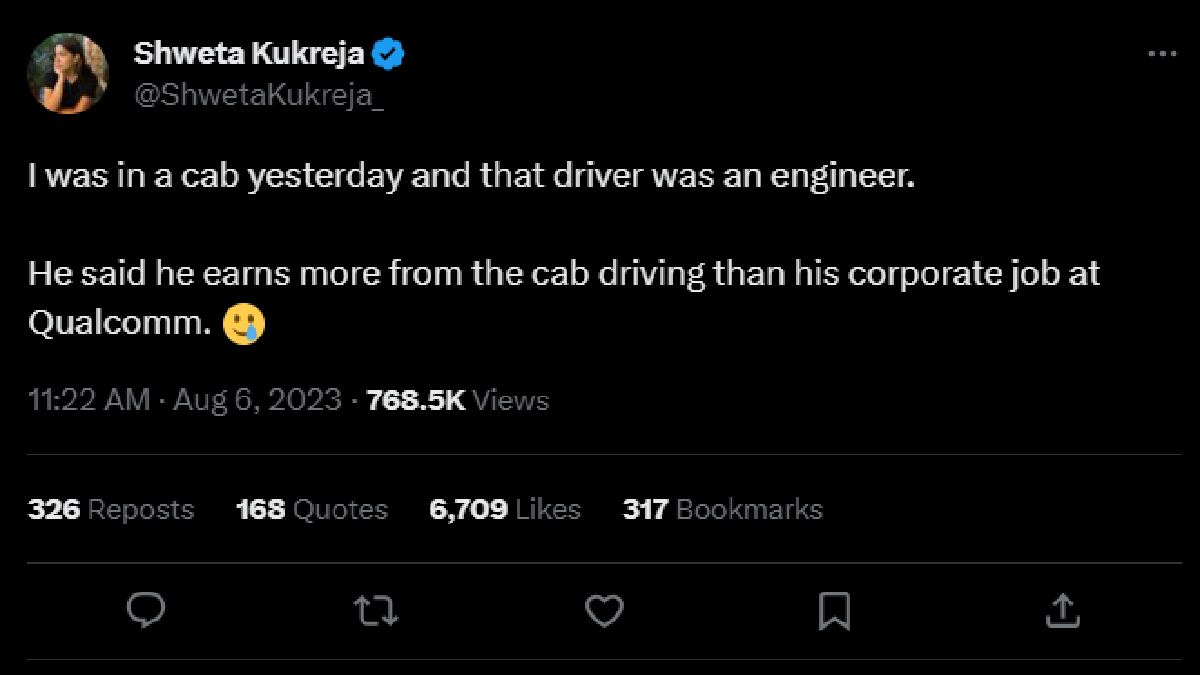Click the crying smile emoji
This screenshot has width=1200, height=675.
click(245, 325)
